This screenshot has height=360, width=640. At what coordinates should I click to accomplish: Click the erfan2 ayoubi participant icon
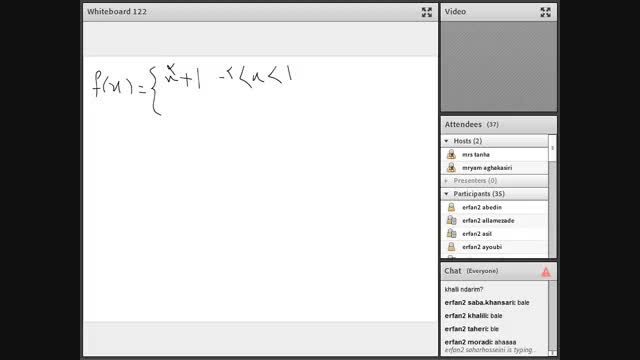coord(451,247)
